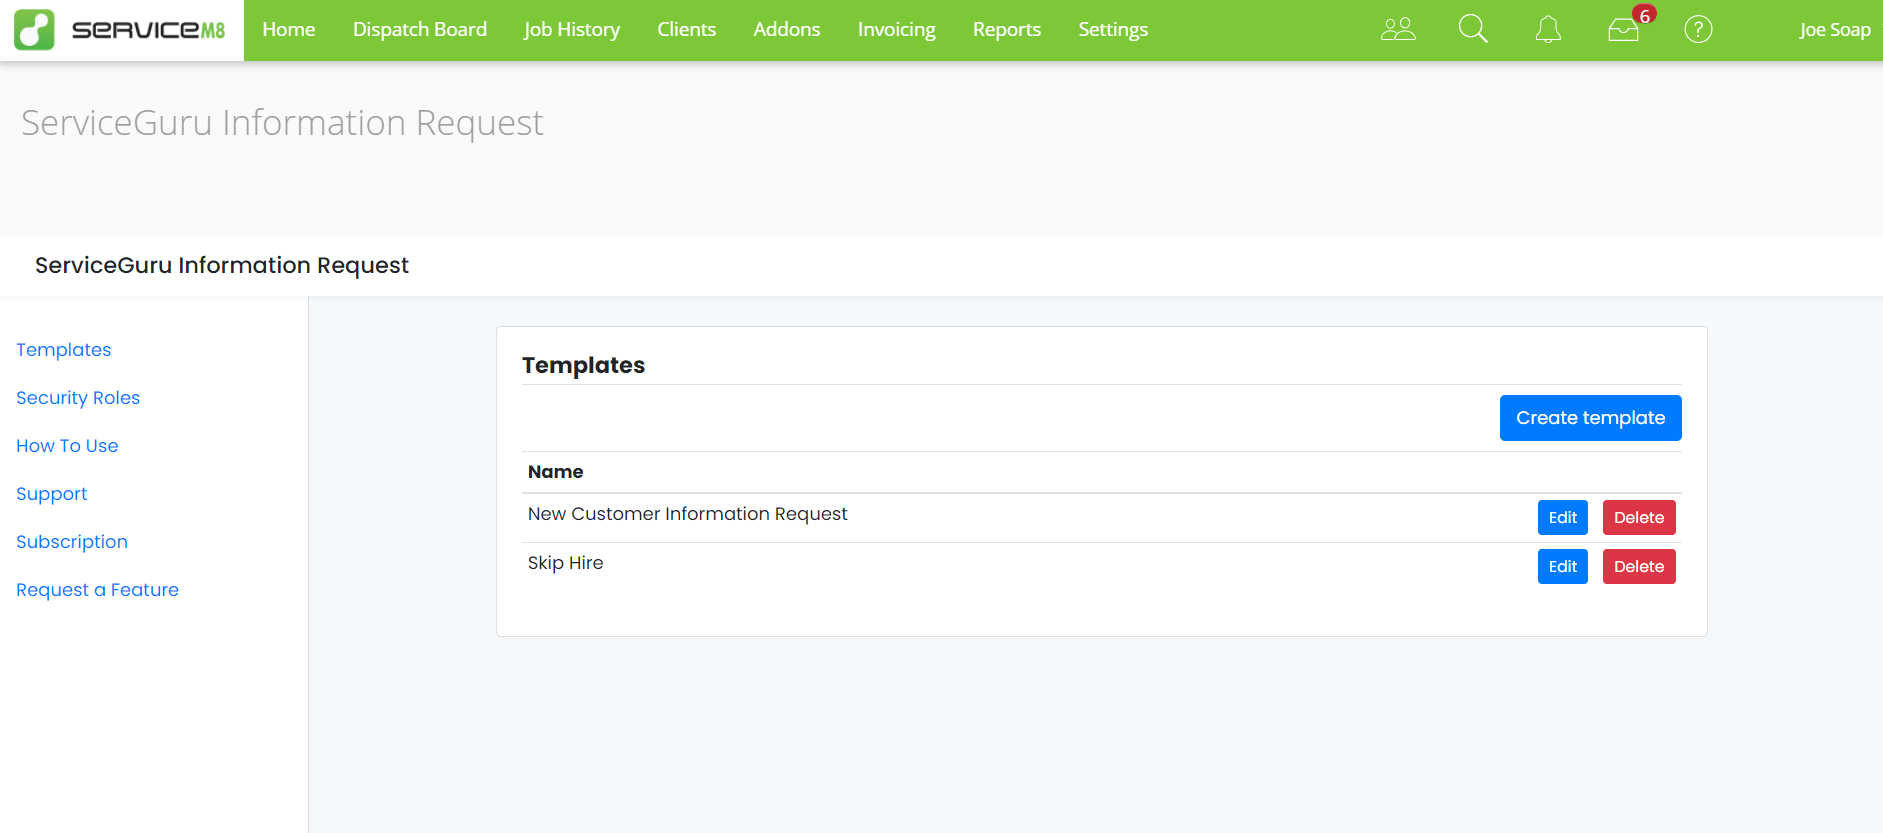The image size is (1883, 833).
Task: Open the Reports menu
Action: (1007, 30)
